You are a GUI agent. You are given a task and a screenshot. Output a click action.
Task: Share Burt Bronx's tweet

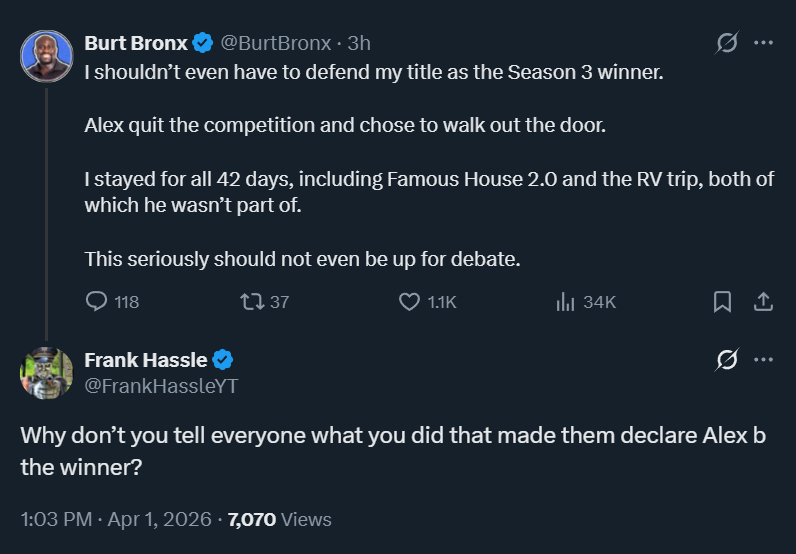762,302
